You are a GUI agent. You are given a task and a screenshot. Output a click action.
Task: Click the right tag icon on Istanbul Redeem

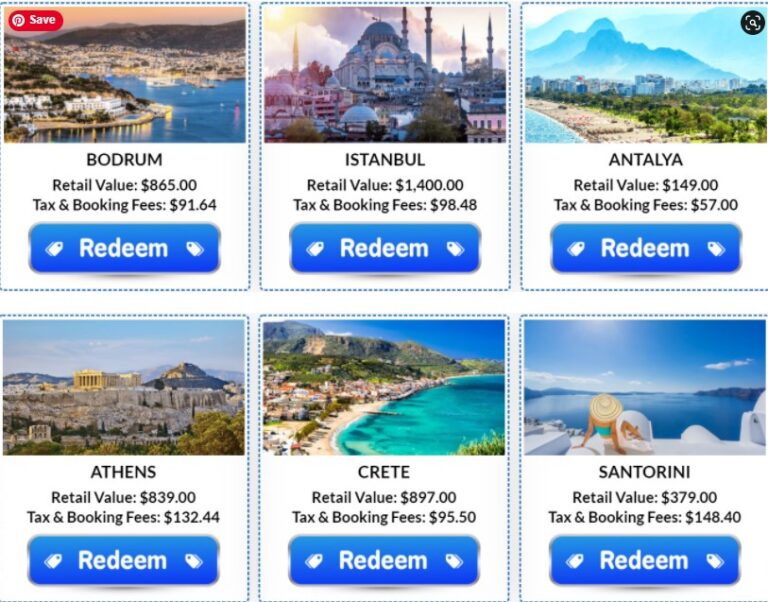[455, 249]
